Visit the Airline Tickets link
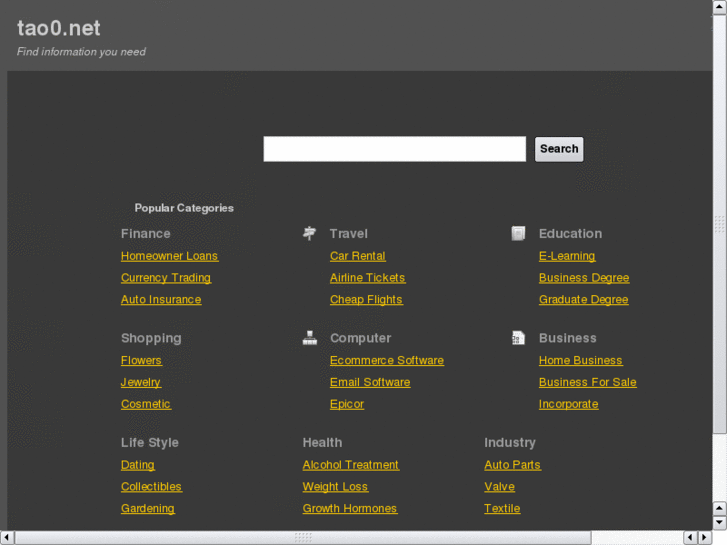This screenshot has height=545, width=727. [x=367, y=278]
